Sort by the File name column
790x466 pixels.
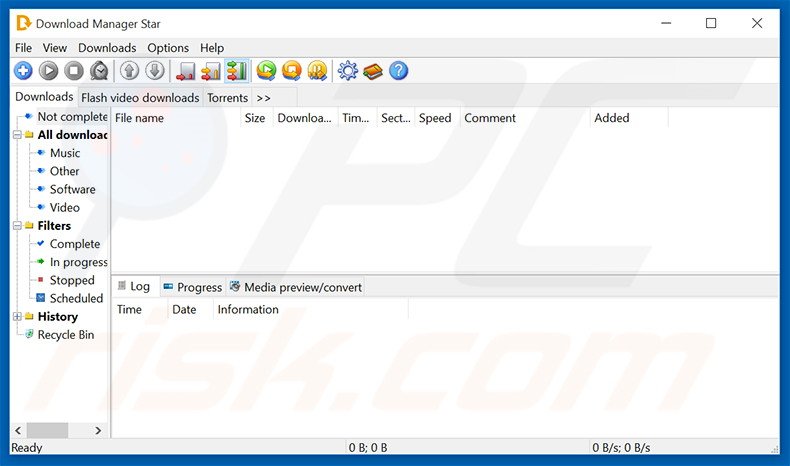pos(176,118)
